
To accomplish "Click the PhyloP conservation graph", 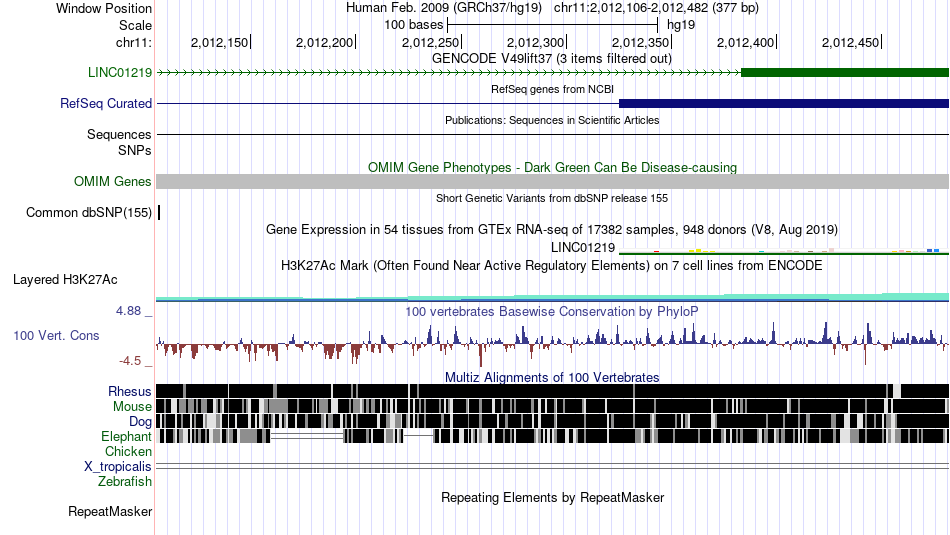I will pyautogui.click(x=553, y=344).
